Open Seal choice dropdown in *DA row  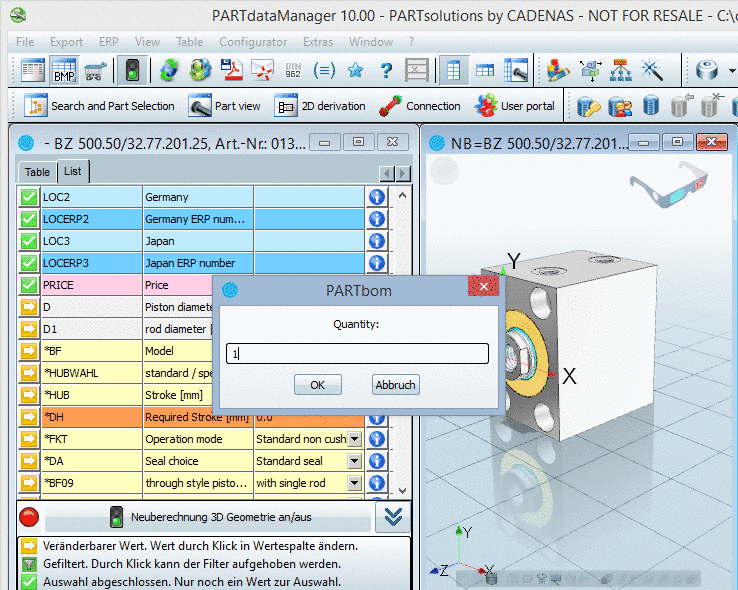[x=353, y=461]
